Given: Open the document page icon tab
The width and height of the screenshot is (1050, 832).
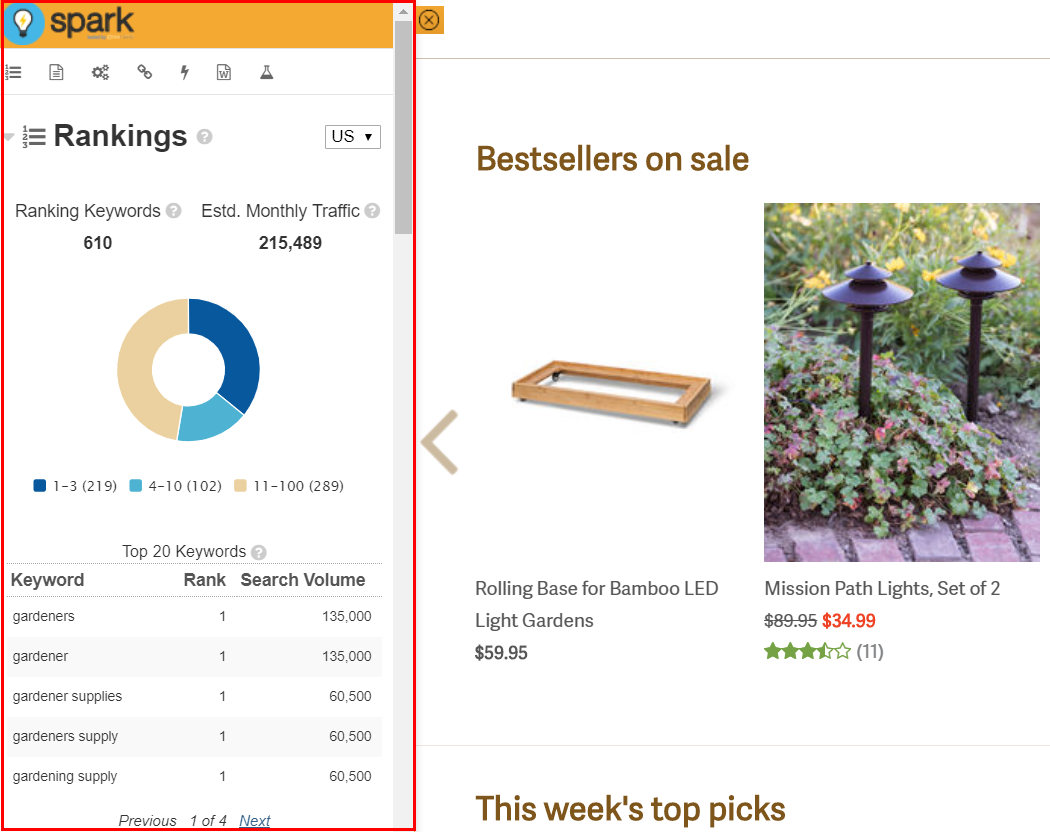Looking at the screenshot, I should click(57, 72).
